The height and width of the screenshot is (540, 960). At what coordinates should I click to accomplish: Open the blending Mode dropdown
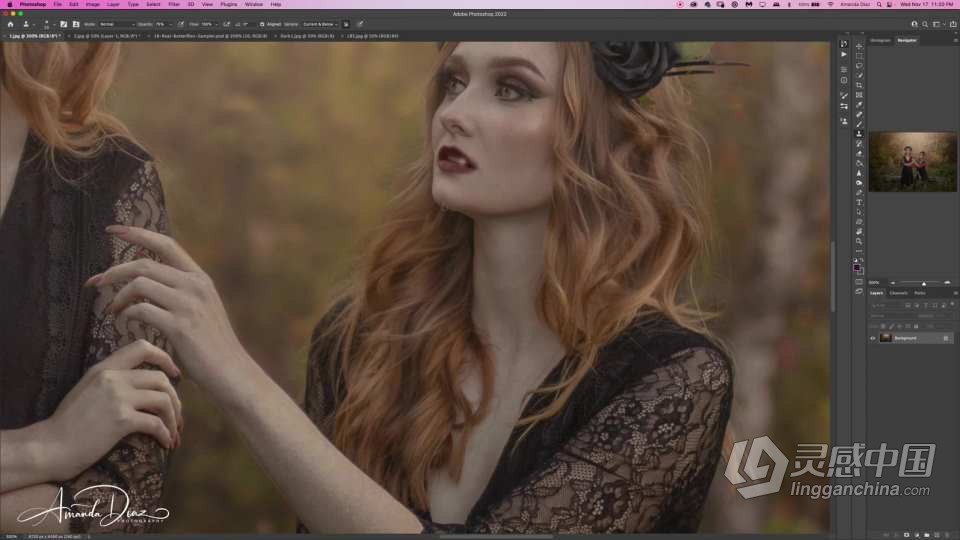coord(117,24)
